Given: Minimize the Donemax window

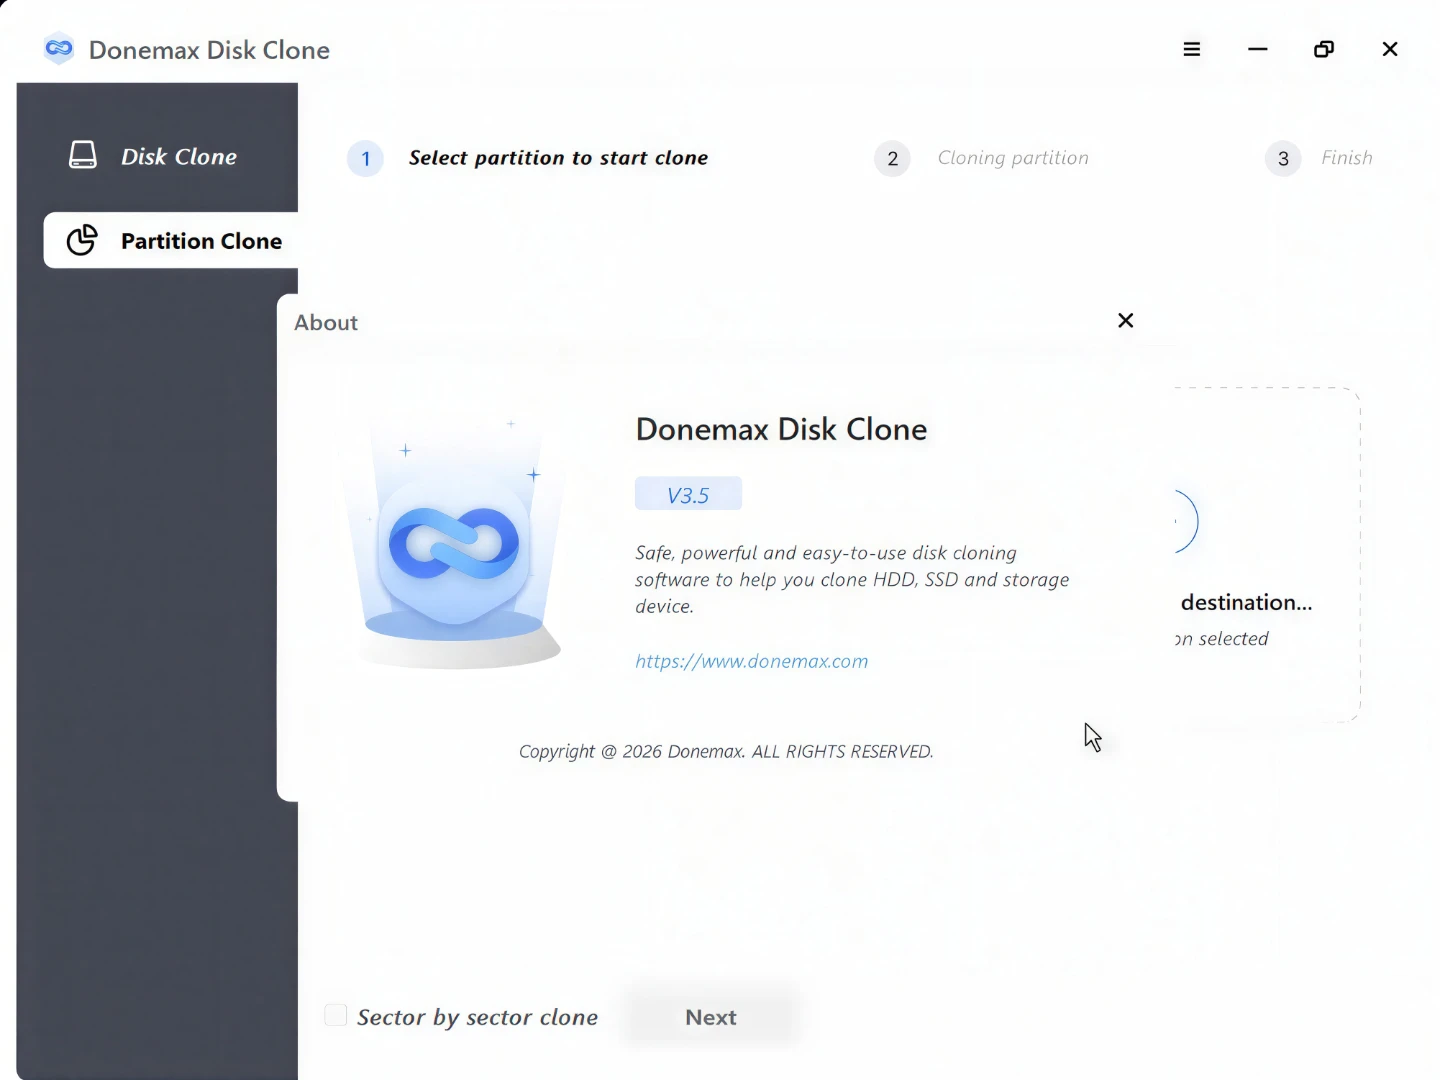Looking at the screenshot, I should 1258,49.
